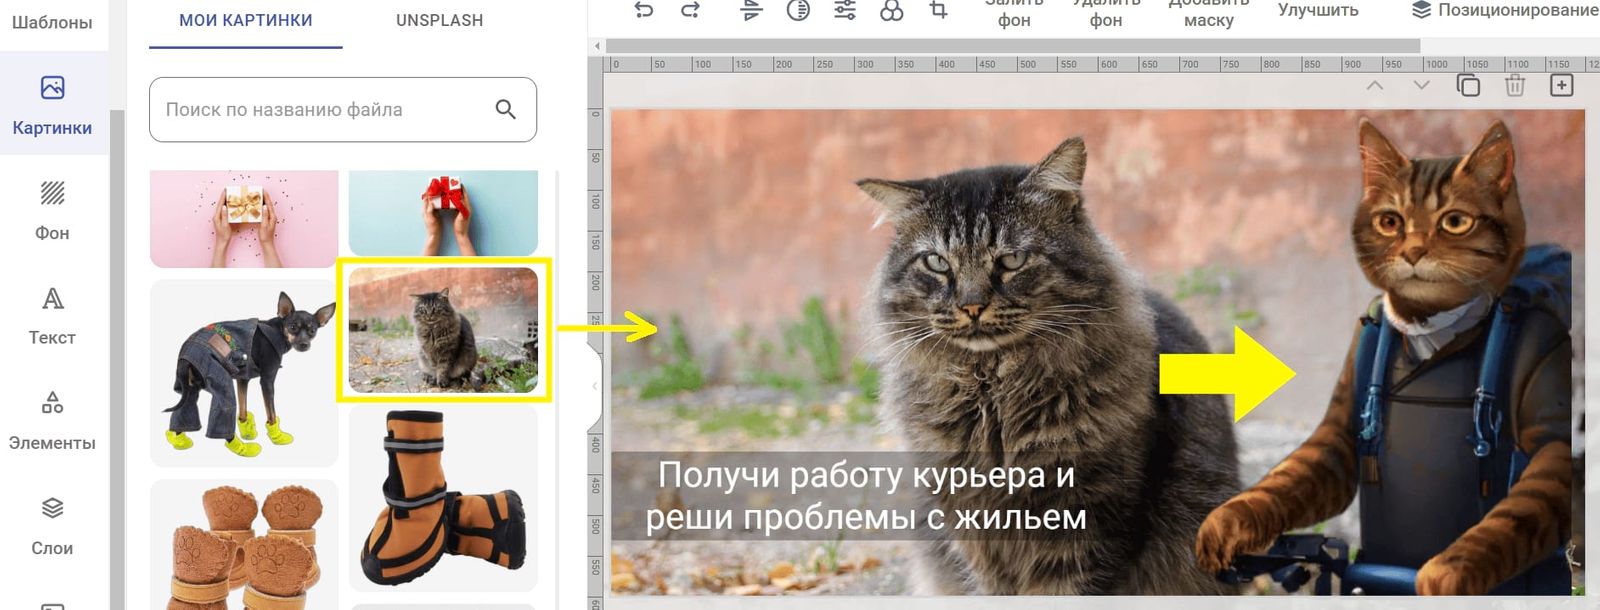Switch to the МОИ КАРТИНКИ tab
This screenshot has width=1600, height=610.
(x=246, y=21)
